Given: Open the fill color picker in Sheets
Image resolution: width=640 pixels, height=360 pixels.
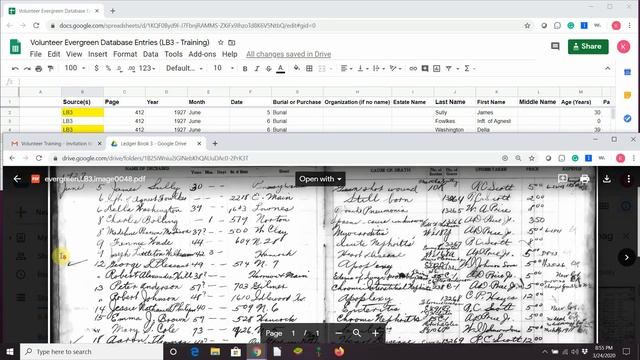Looking at the screenshot, I should [x=297, y=69].
